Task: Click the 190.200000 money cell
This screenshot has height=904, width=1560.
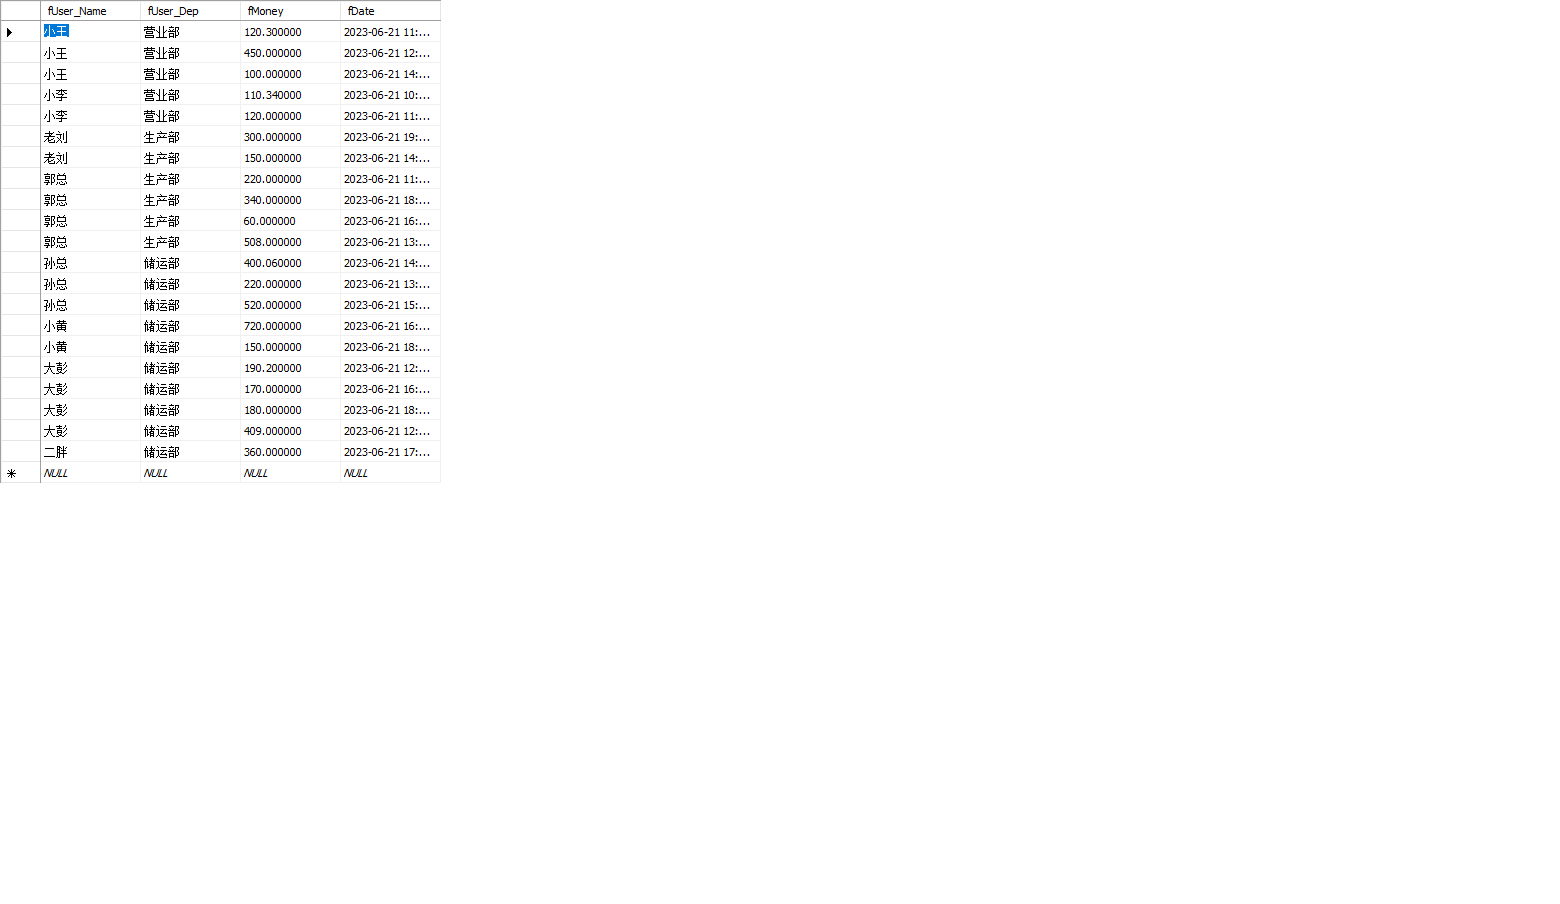Action: pos(290,368)
